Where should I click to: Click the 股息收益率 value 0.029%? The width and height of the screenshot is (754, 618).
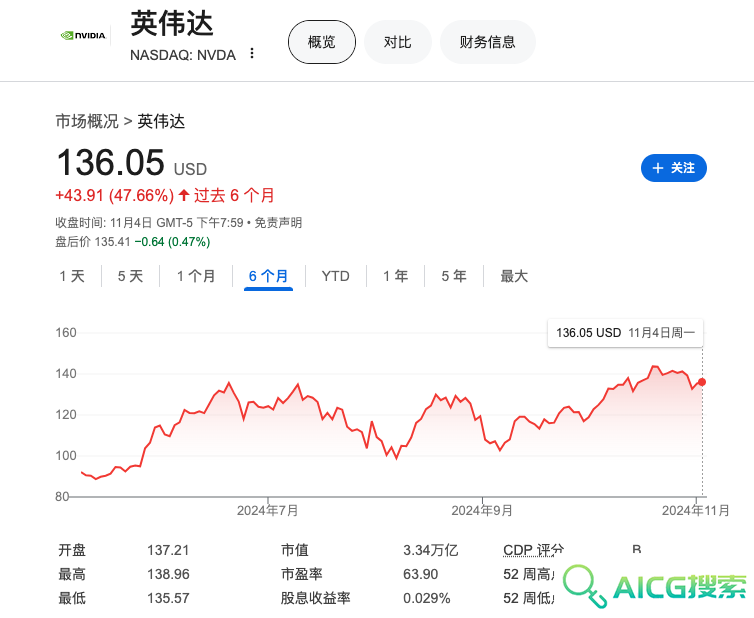pyautogui.click(x=427, y=598)
